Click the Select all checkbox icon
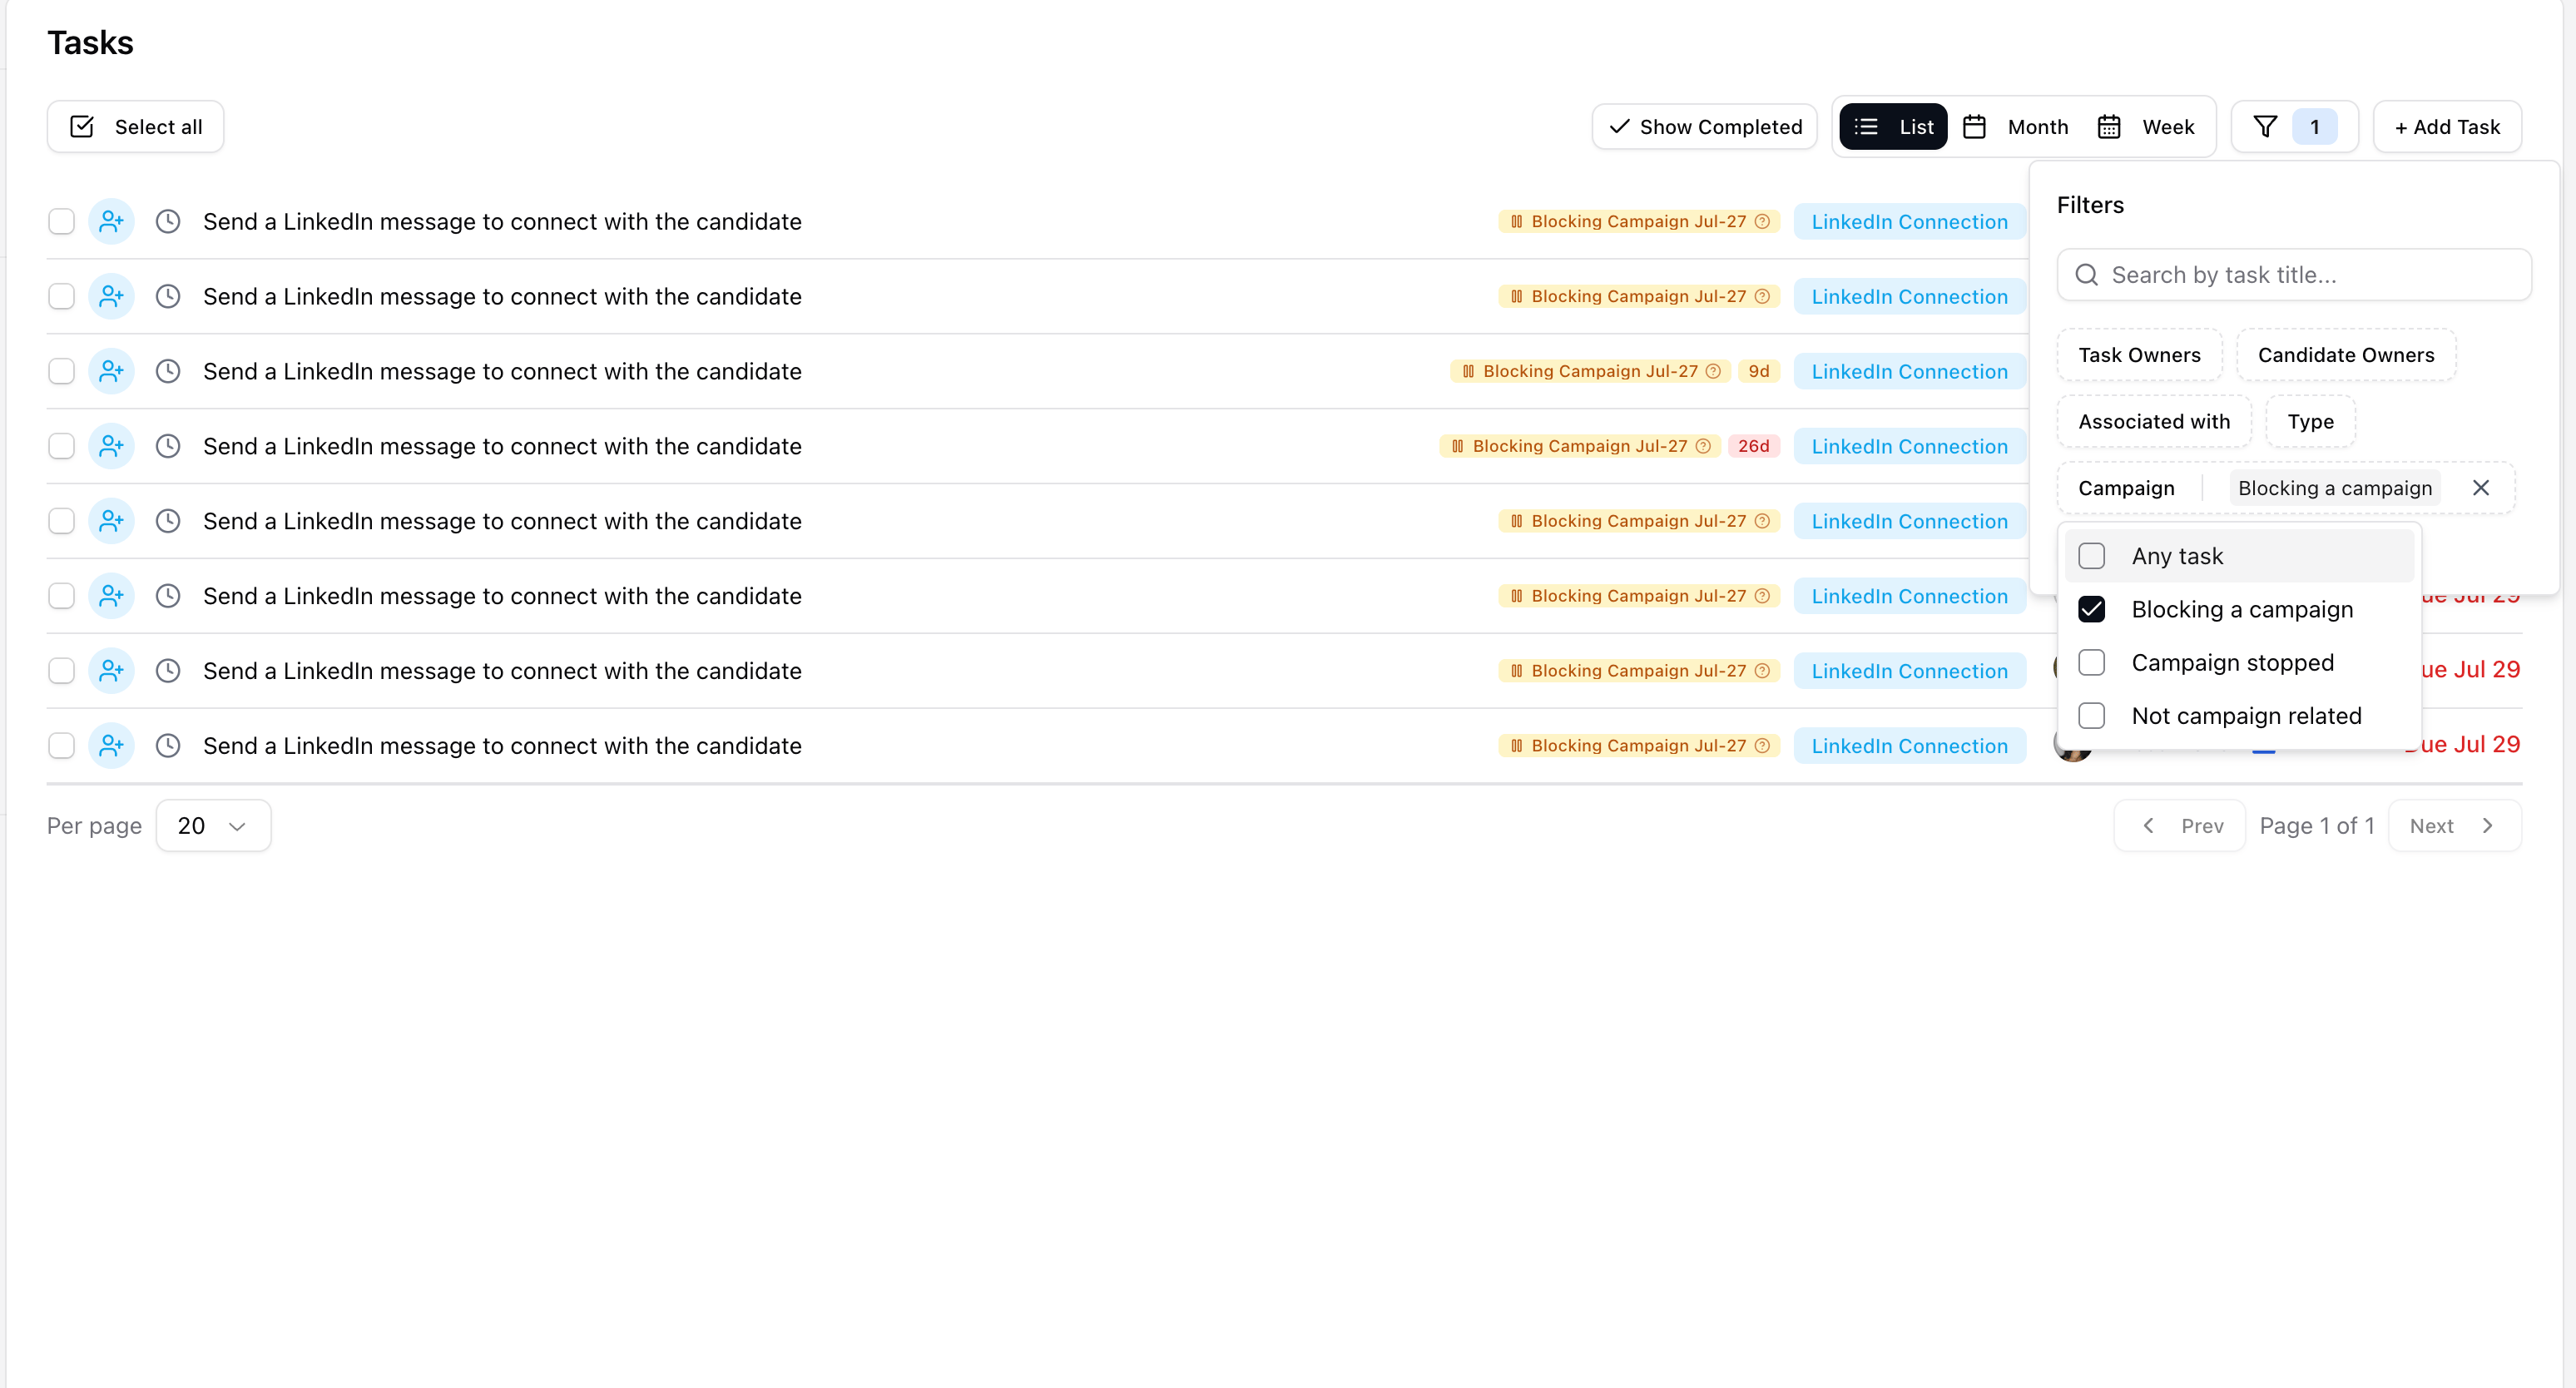This screenshot has width=2576, height=1388. [x=82, y=127]
